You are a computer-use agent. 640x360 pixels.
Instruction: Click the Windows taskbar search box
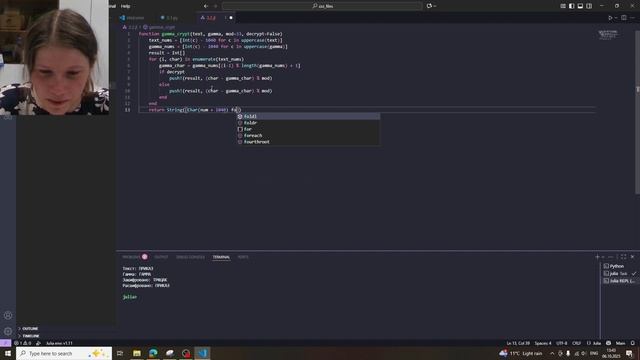pos(64,353)
